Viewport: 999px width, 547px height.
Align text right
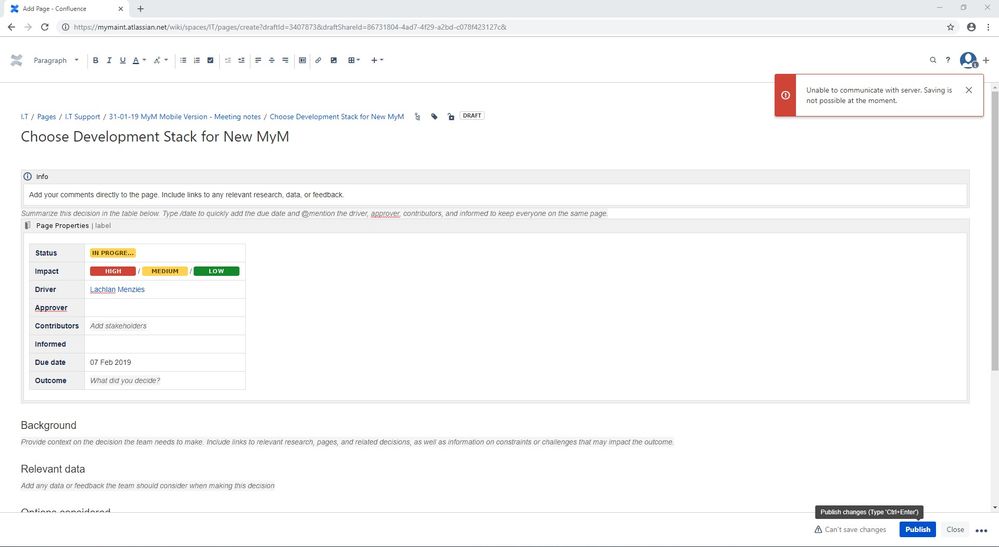tap(285, 60)
